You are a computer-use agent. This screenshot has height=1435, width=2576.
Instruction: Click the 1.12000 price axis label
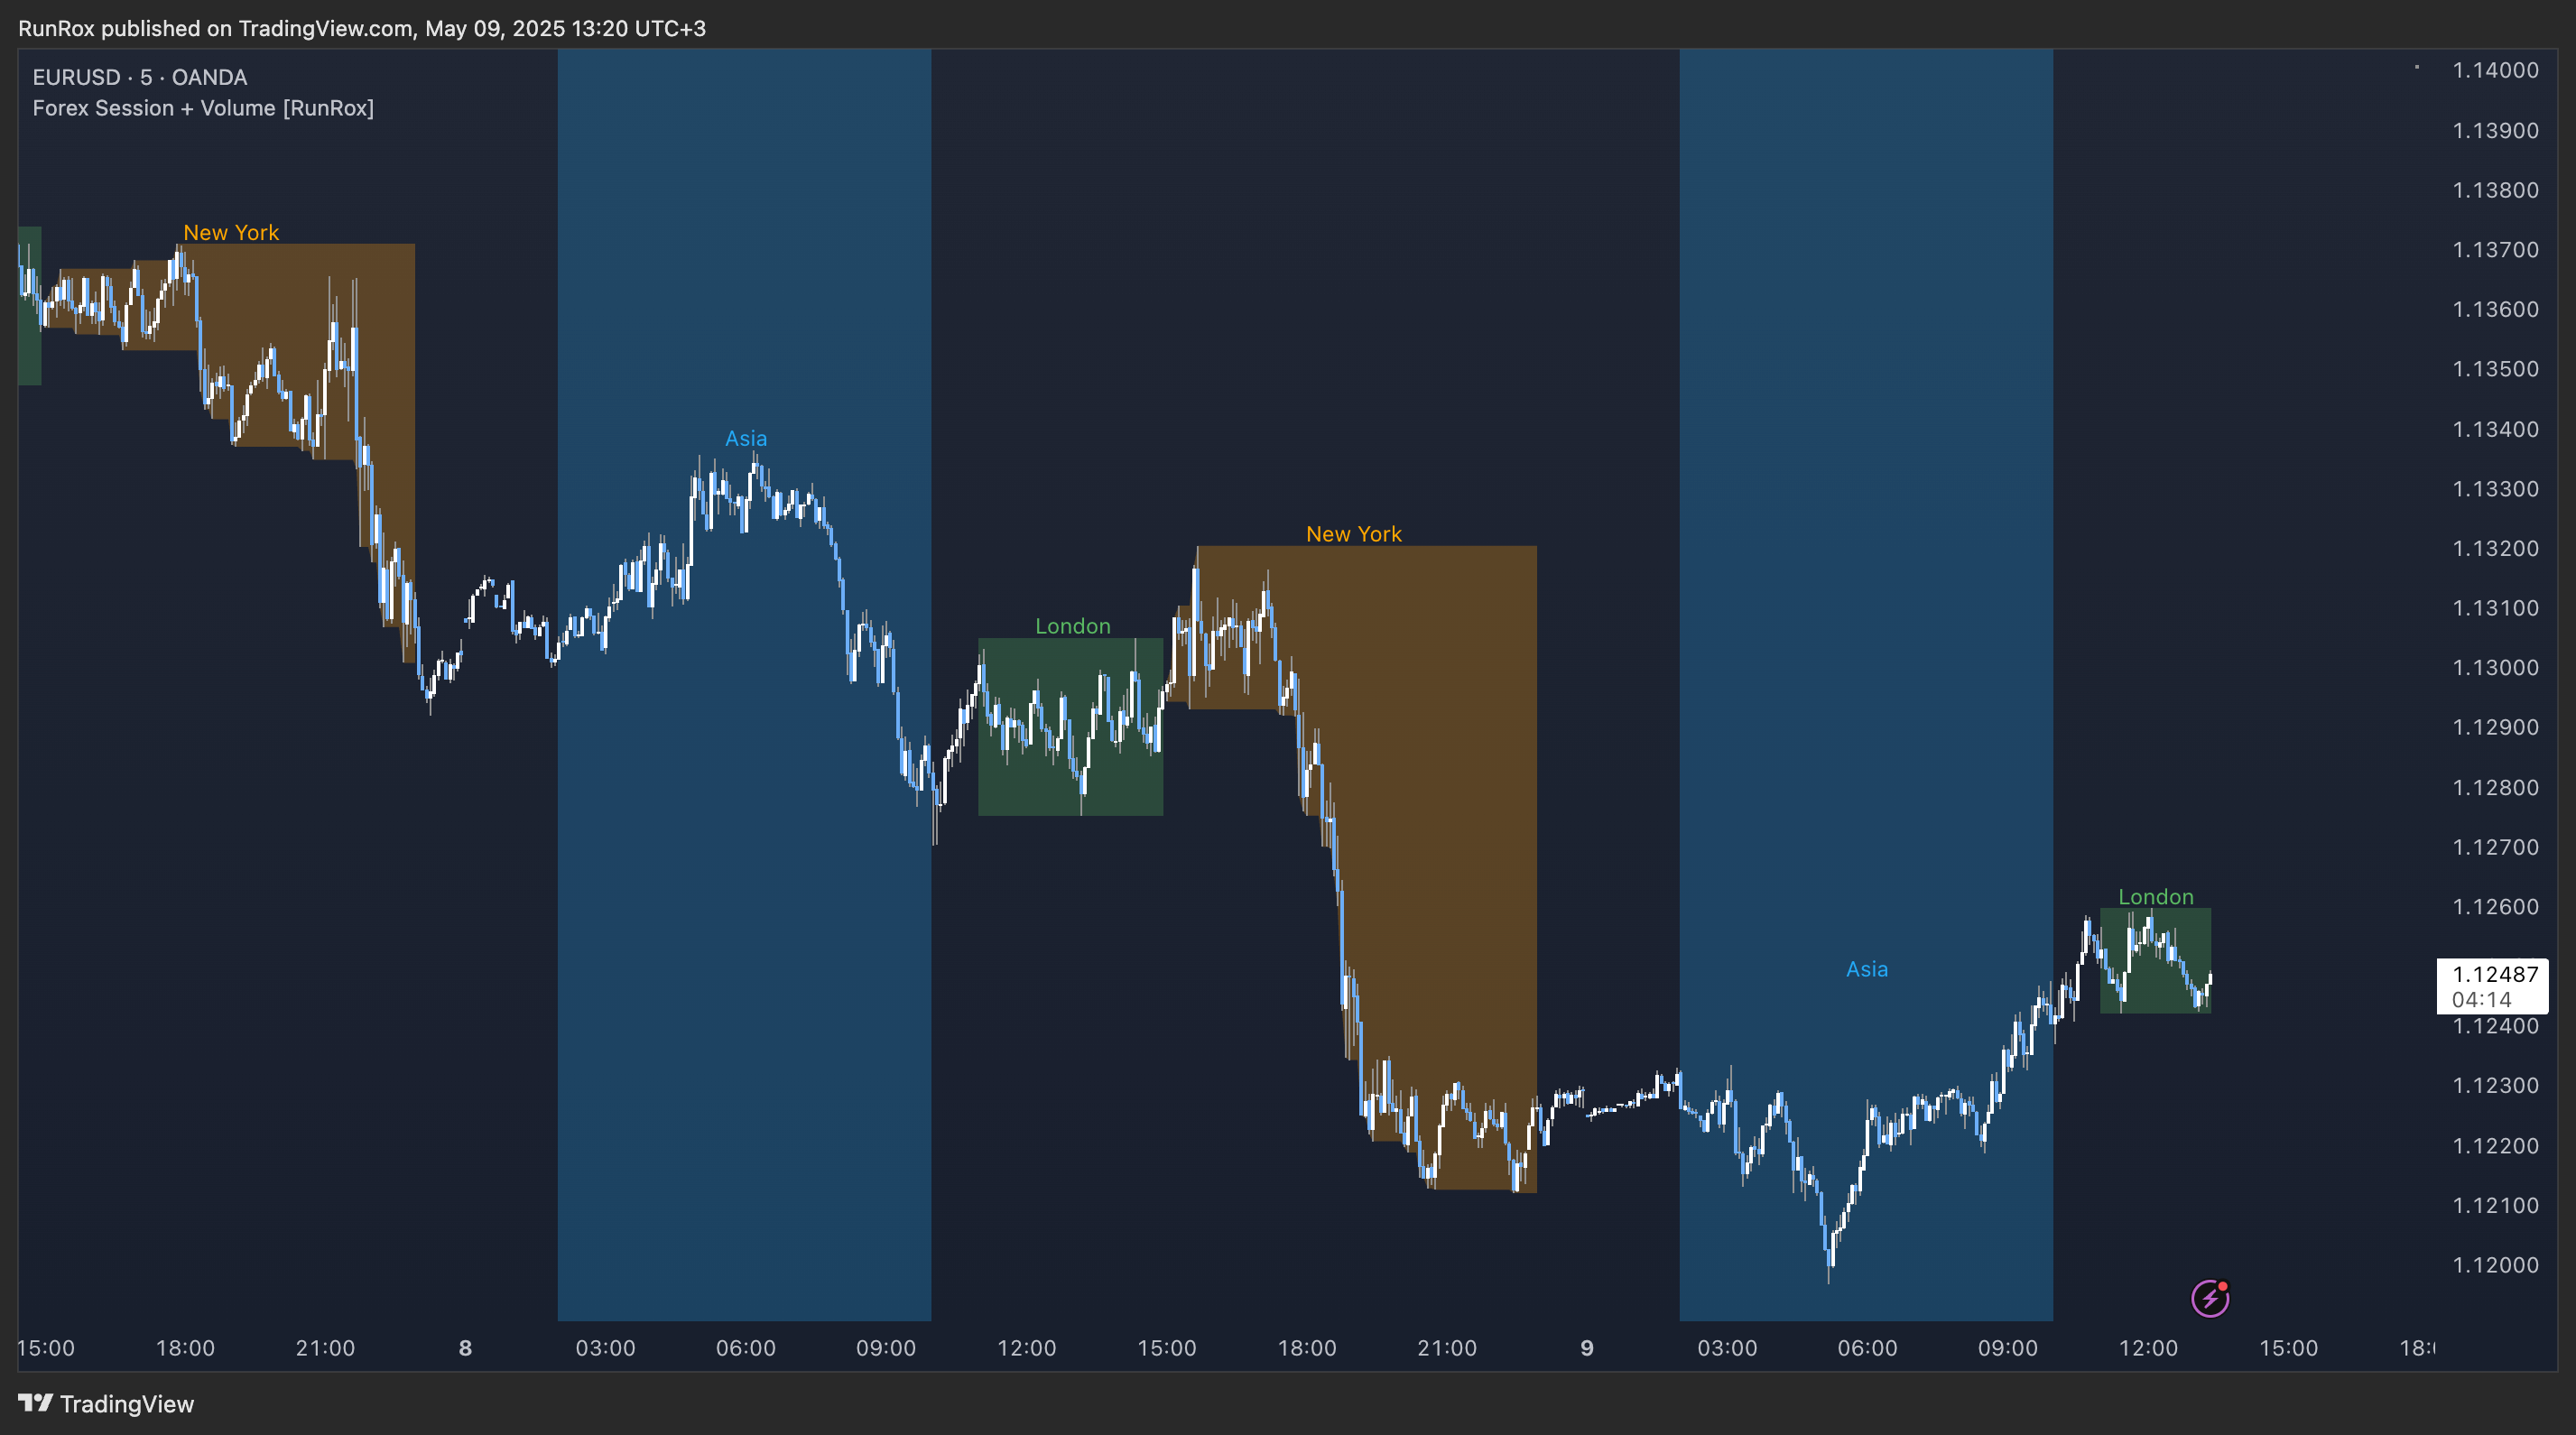[2494, 1265]
